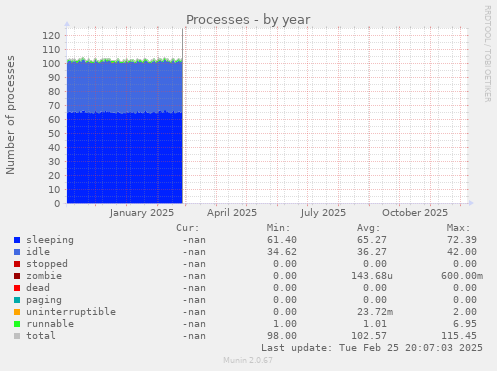This screenshot has width=497, height=371.
Task: Click the zombie average value 143.68u
Action: 372,276
